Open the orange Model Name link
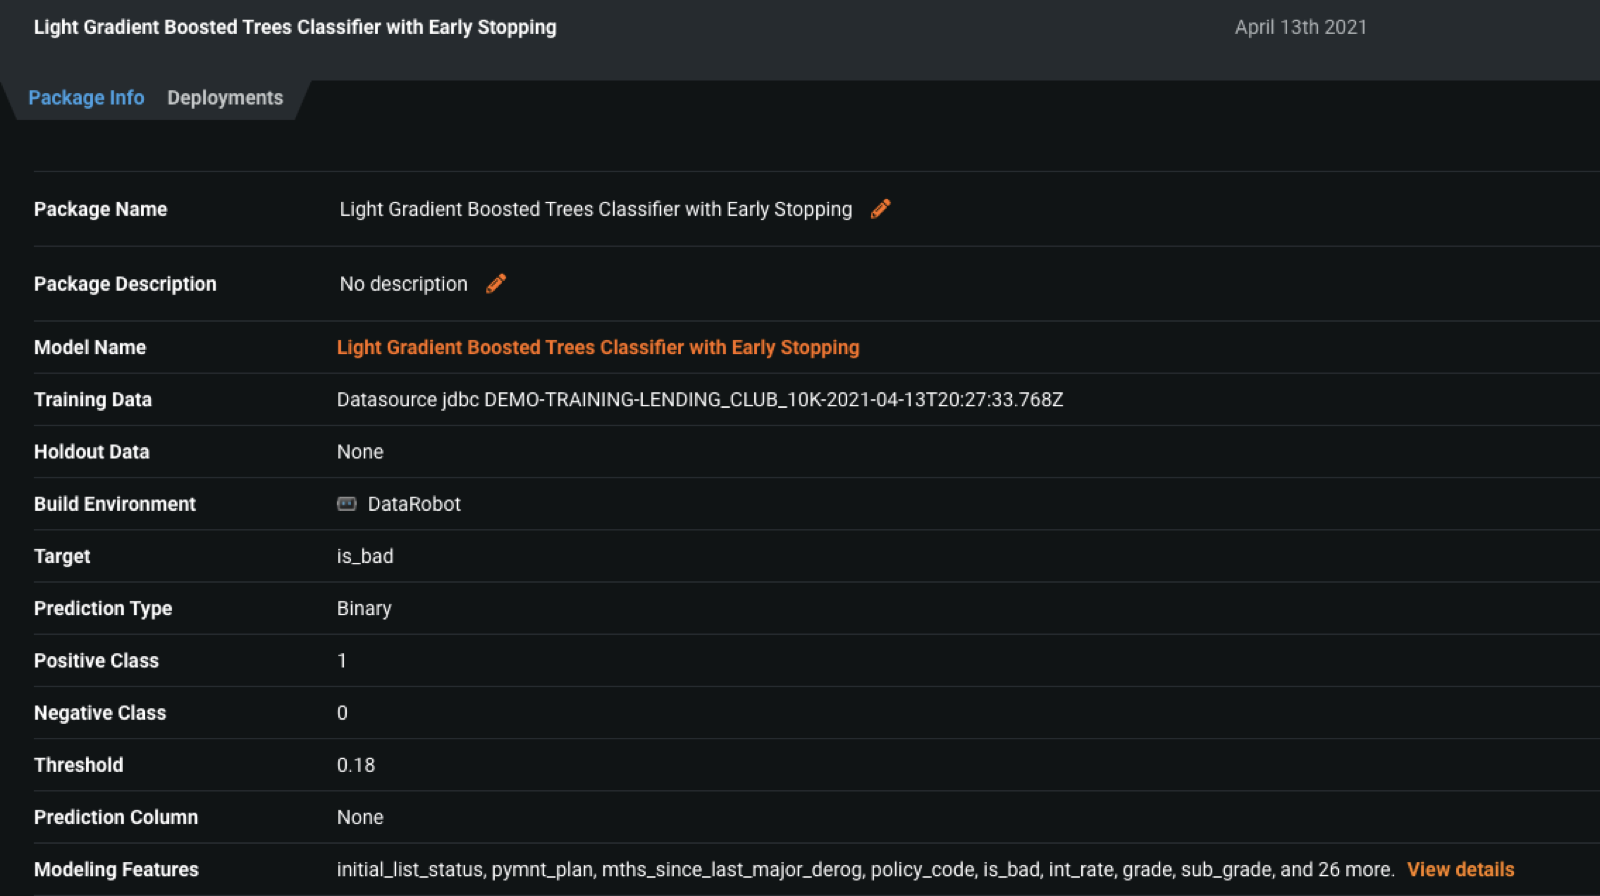The height and width of the screenshot is (896, 1600). pyautogui.click(x=597, y=347)
